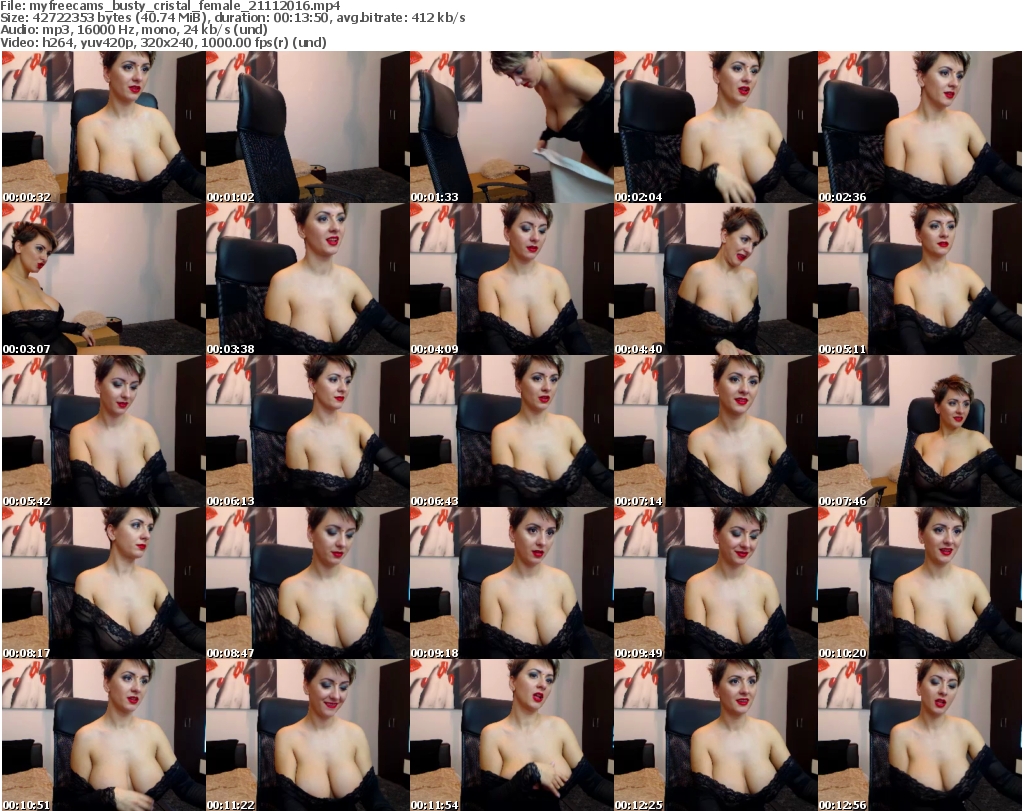Select the frame stamped 00:04:40
This screenshot has width=1024, height=811.
click(715, 279)
